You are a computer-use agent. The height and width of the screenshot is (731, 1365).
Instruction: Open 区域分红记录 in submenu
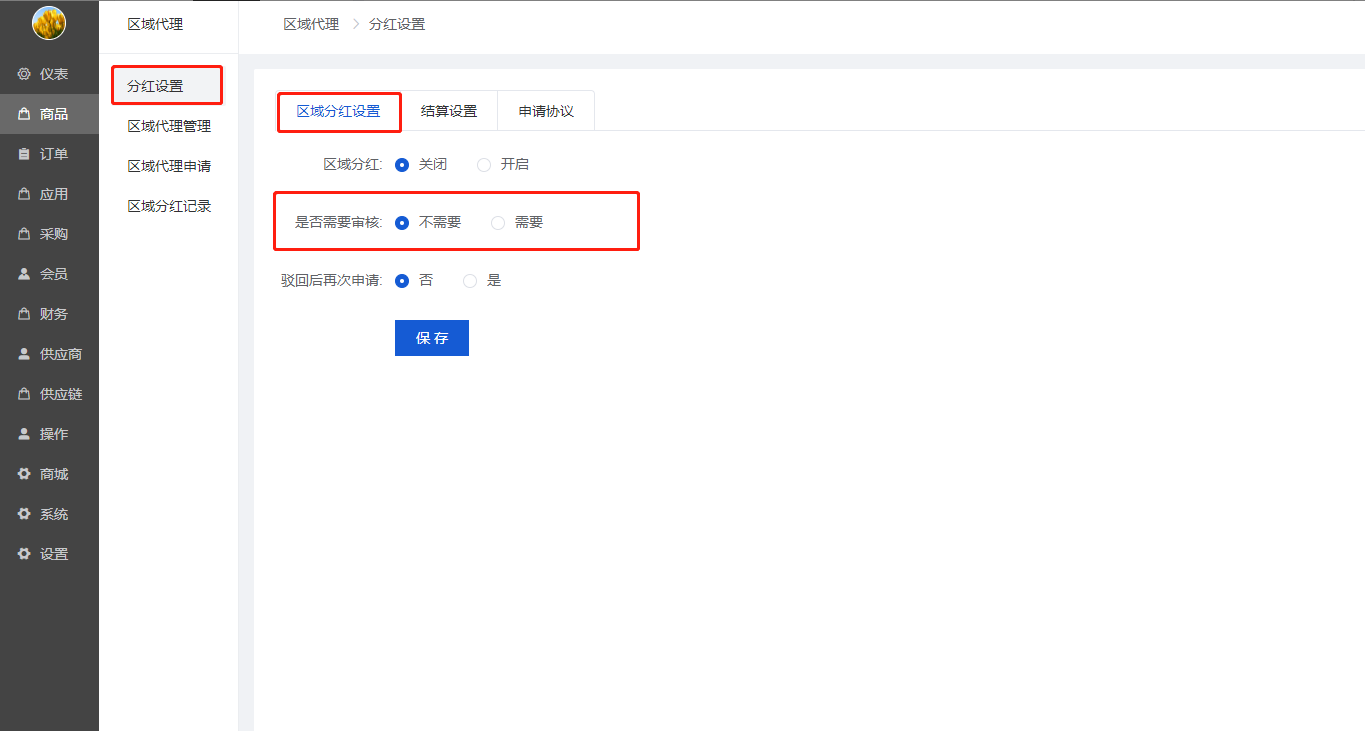coord(169,206)
